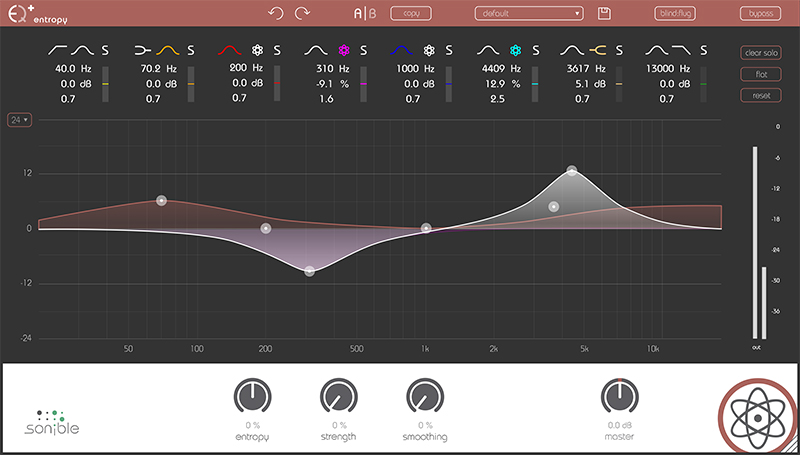The width and height of the screenshot is (800, 455).
Task: Click the master gain knob
Action: click(619, 397)
